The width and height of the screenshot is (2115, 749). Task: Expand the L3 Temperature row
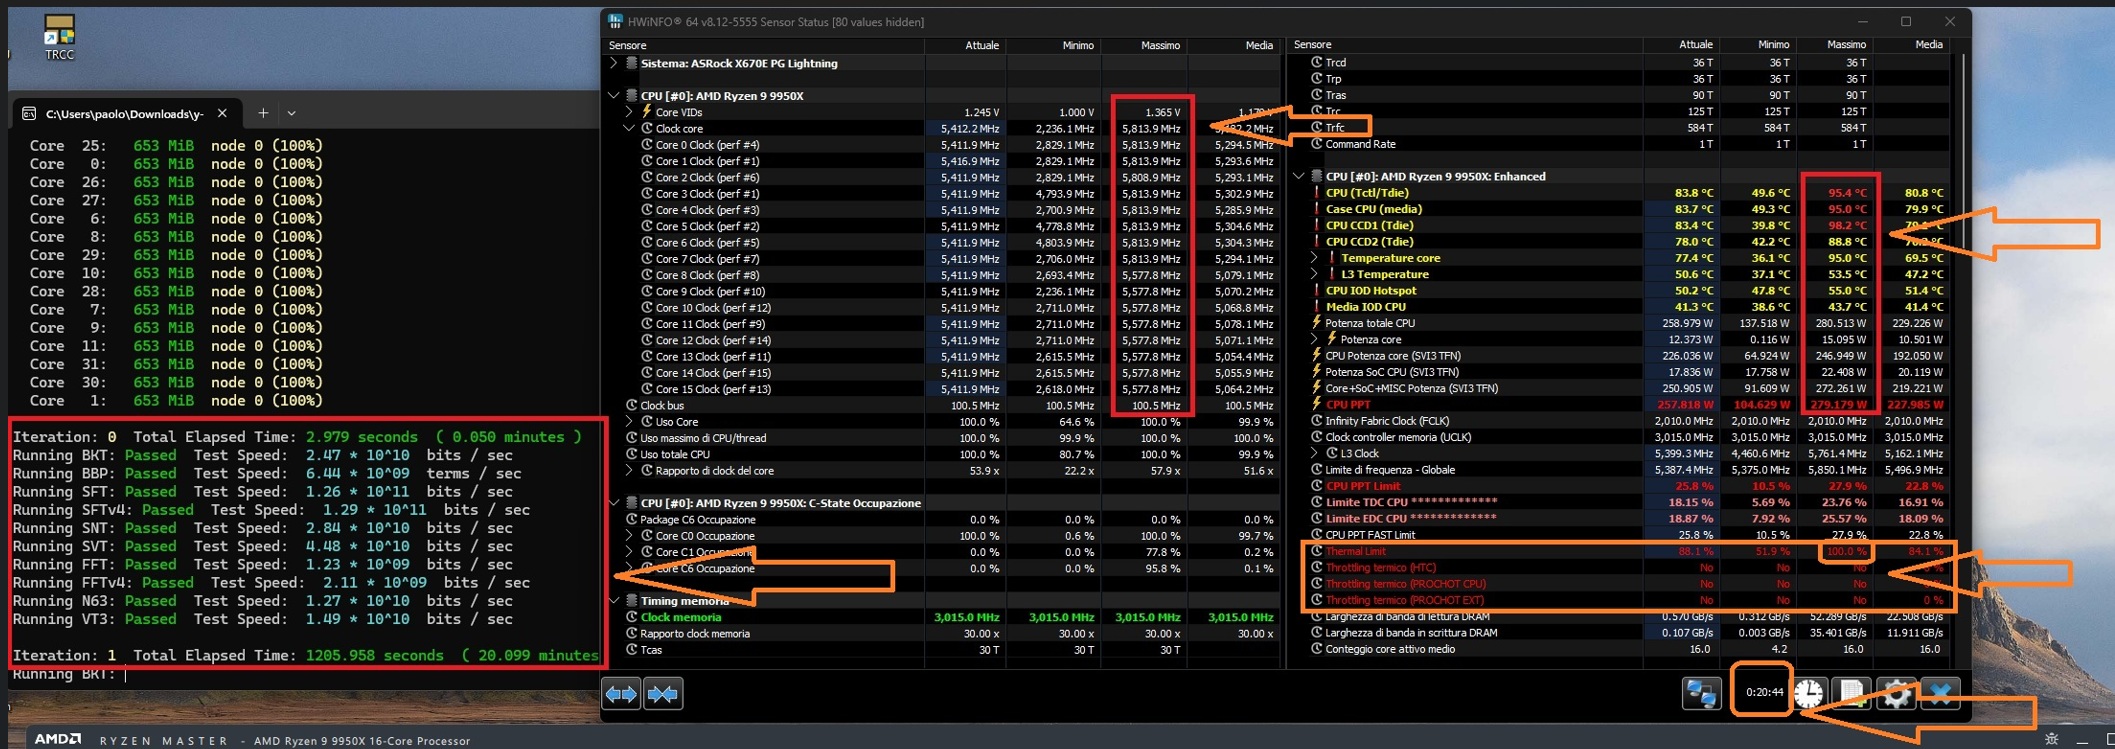point(1314,274)
